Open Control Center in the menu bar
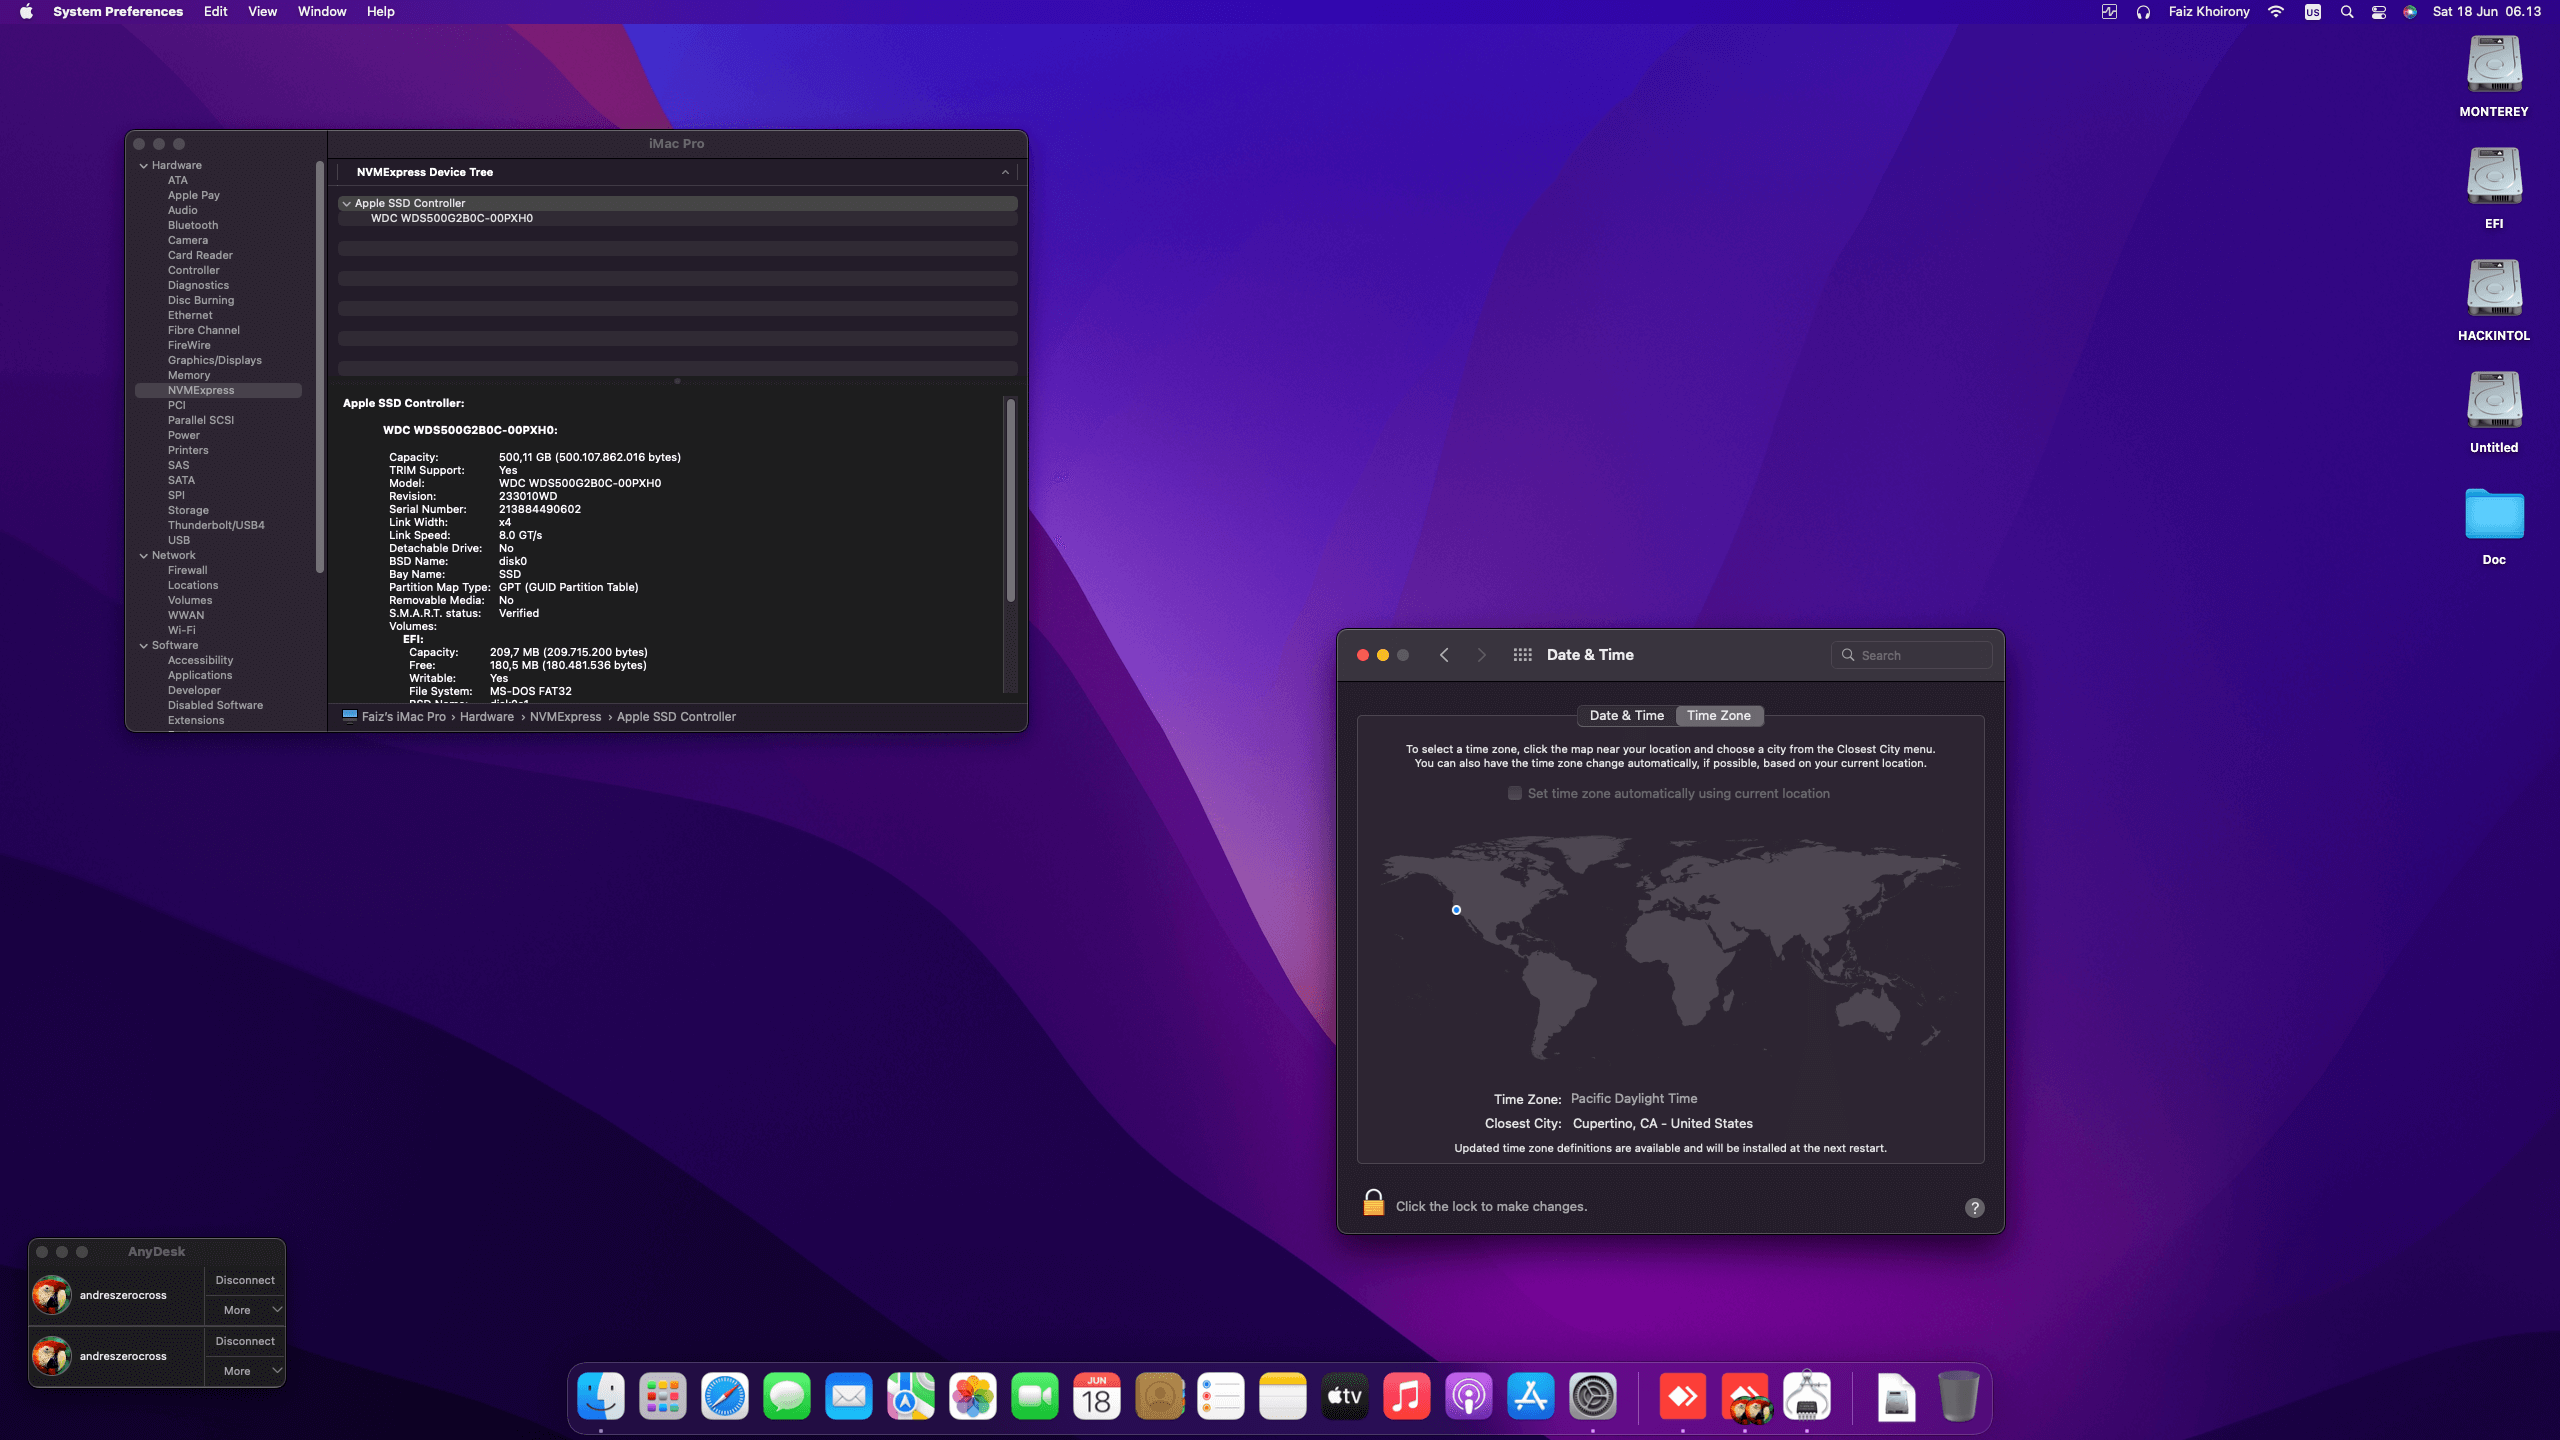The image size is (2560, 1440). click(2379, 12)
